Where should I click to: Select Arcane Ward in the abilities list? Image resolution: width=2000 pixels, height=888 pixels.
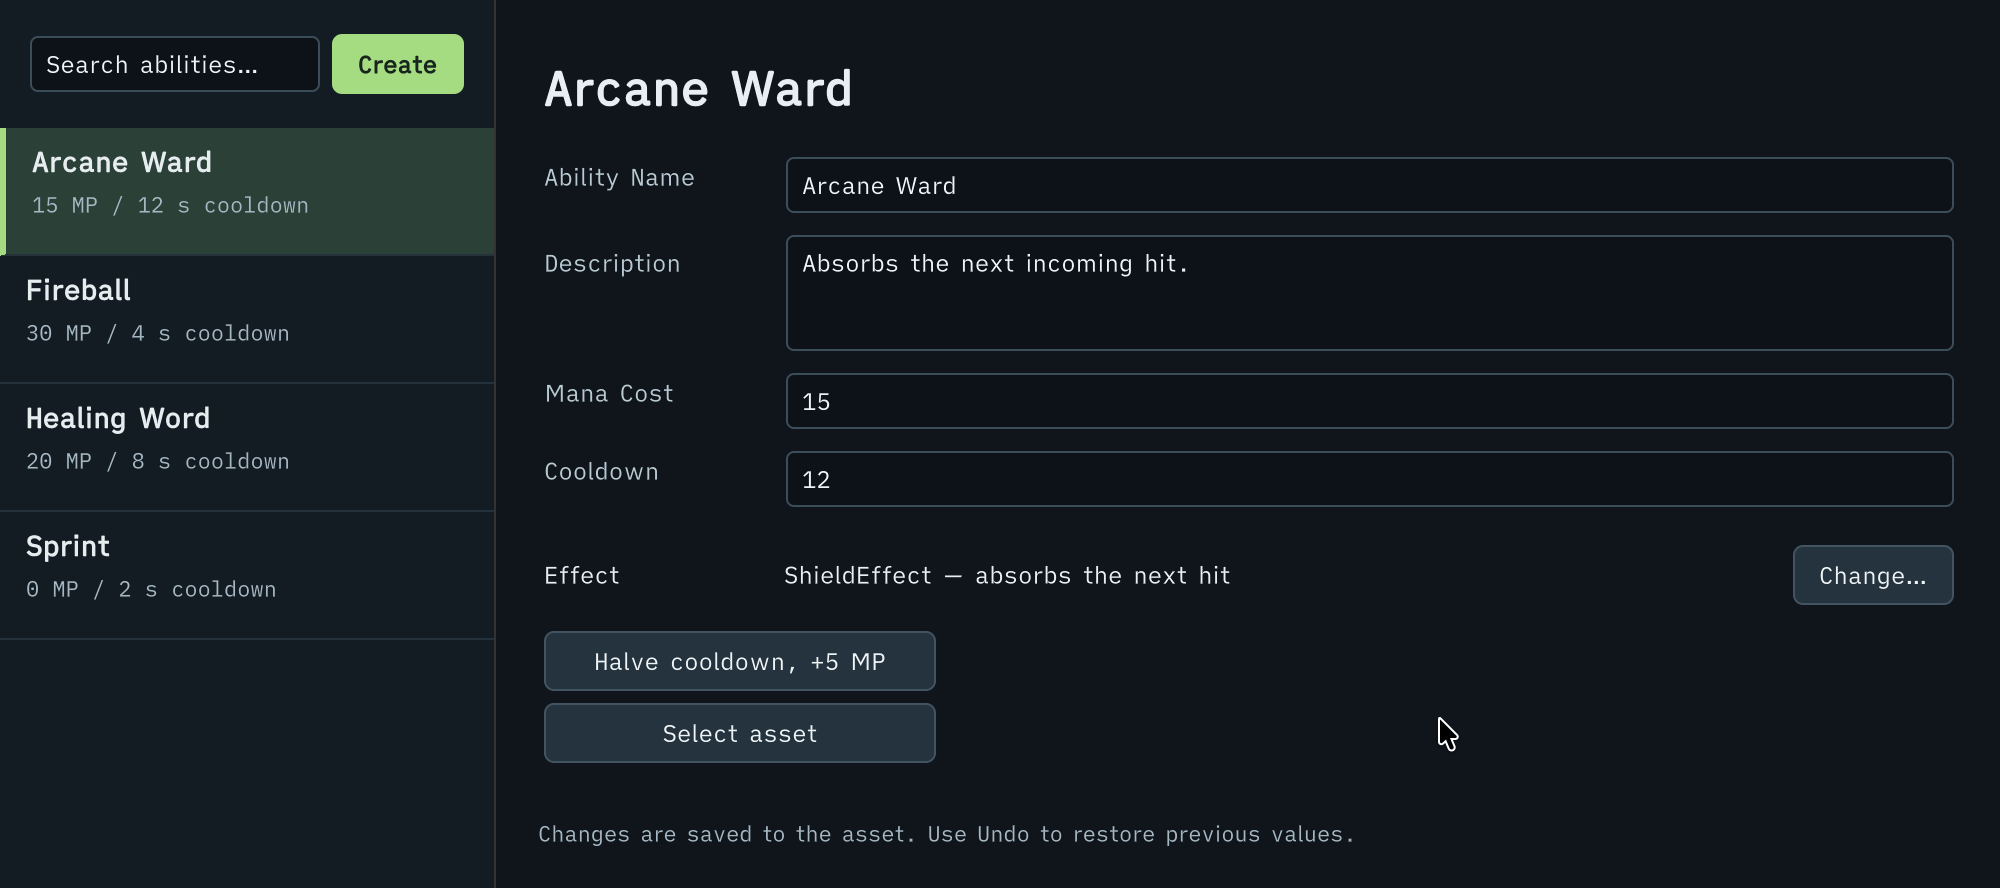point(248,191)
